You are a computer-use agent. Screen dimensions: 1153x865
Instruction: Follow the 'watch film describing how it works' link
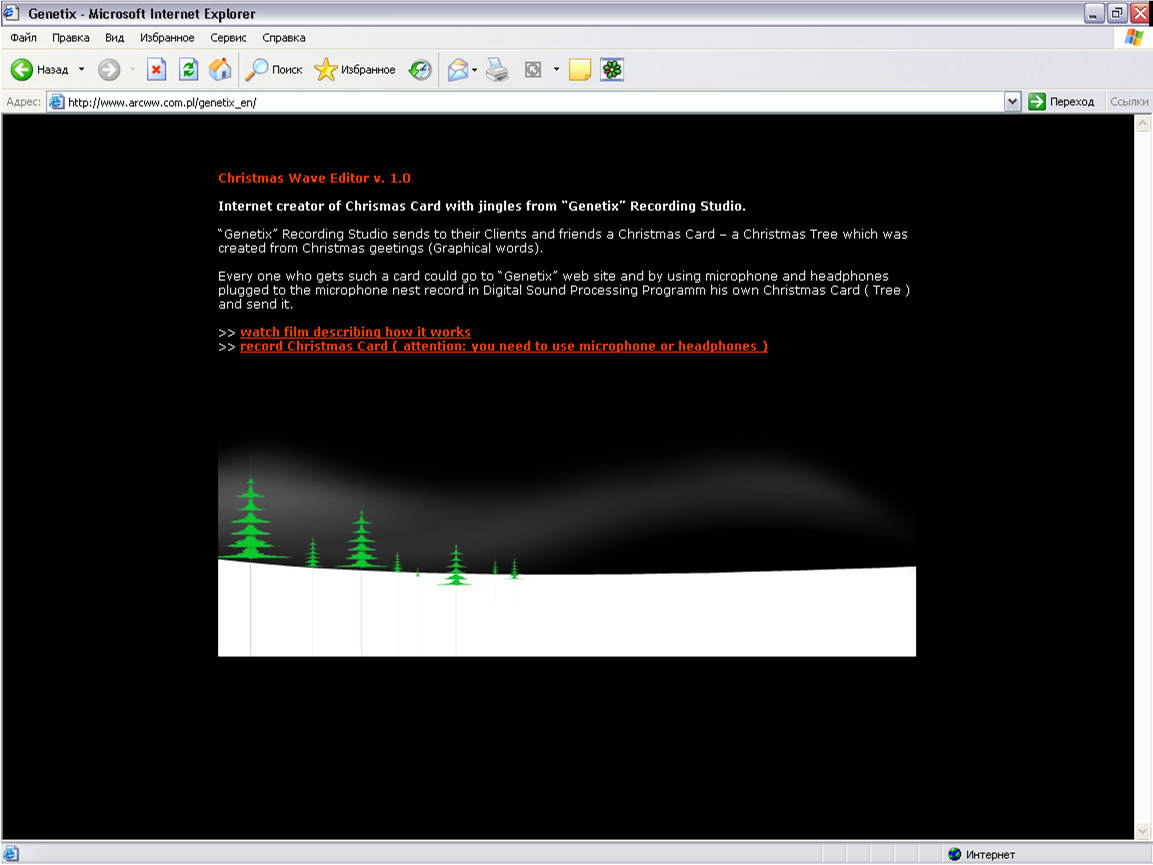click(355, 332)
